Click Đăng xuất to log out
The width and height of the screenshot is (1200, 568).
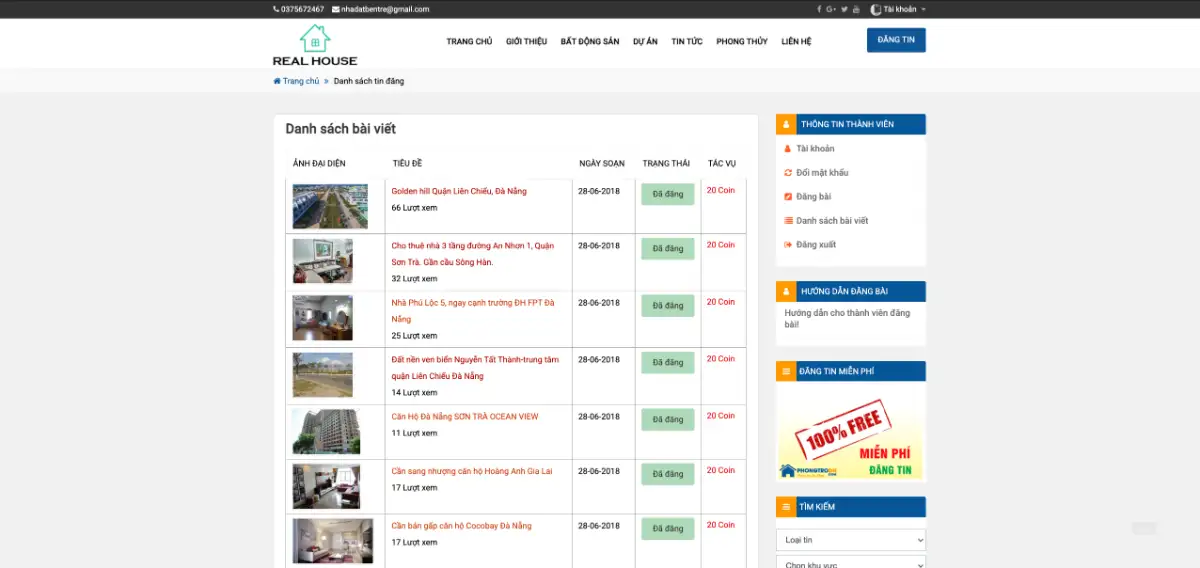click(816, 244)
